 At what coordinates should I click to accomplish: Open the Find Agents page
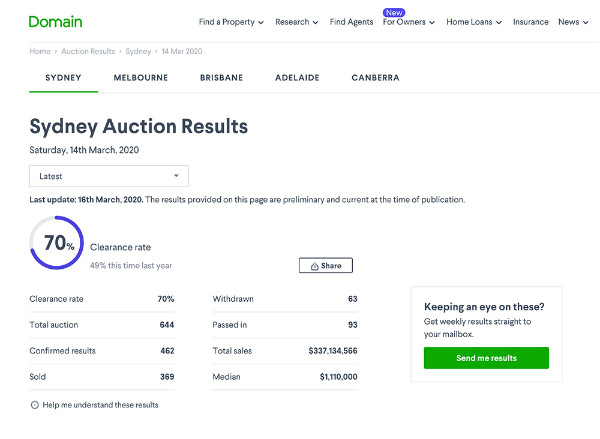(350, 22)
